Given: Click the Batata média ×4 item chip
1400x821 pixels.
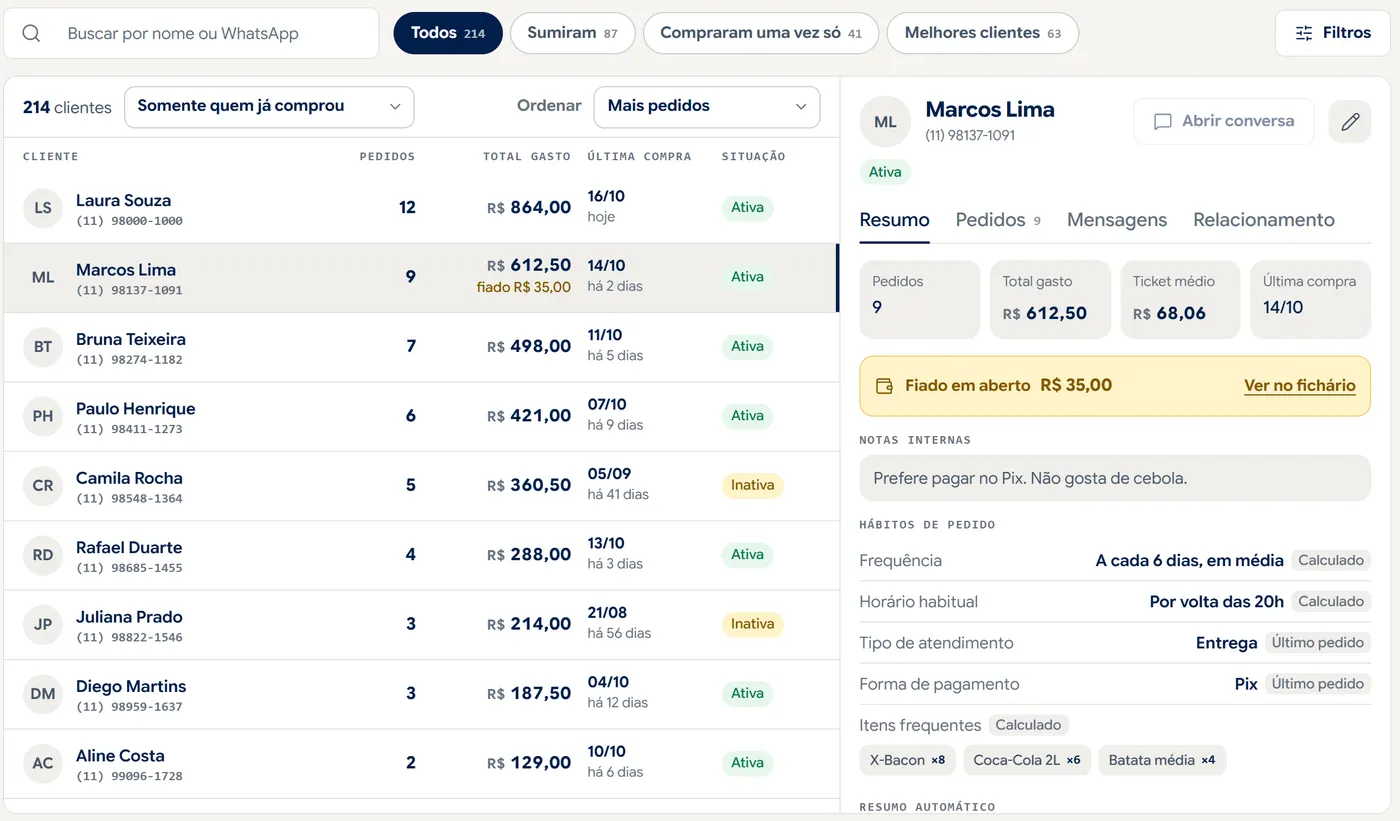Looking at the screenshot, I should [1162, 760].
